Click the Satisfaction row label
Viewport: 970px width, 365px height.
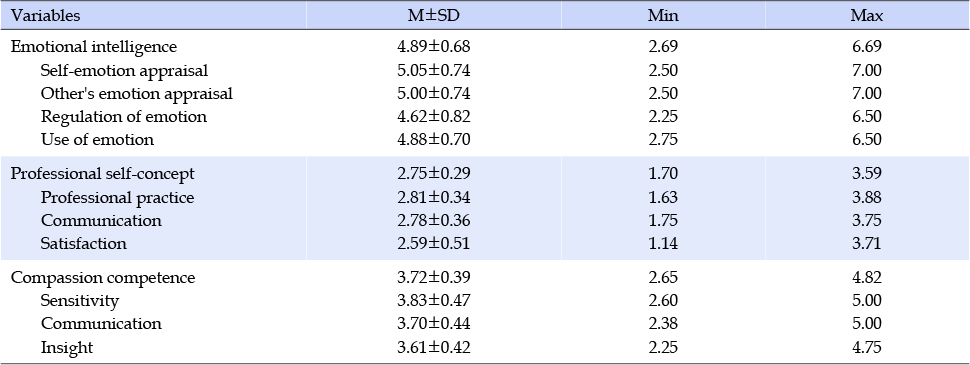84,244
